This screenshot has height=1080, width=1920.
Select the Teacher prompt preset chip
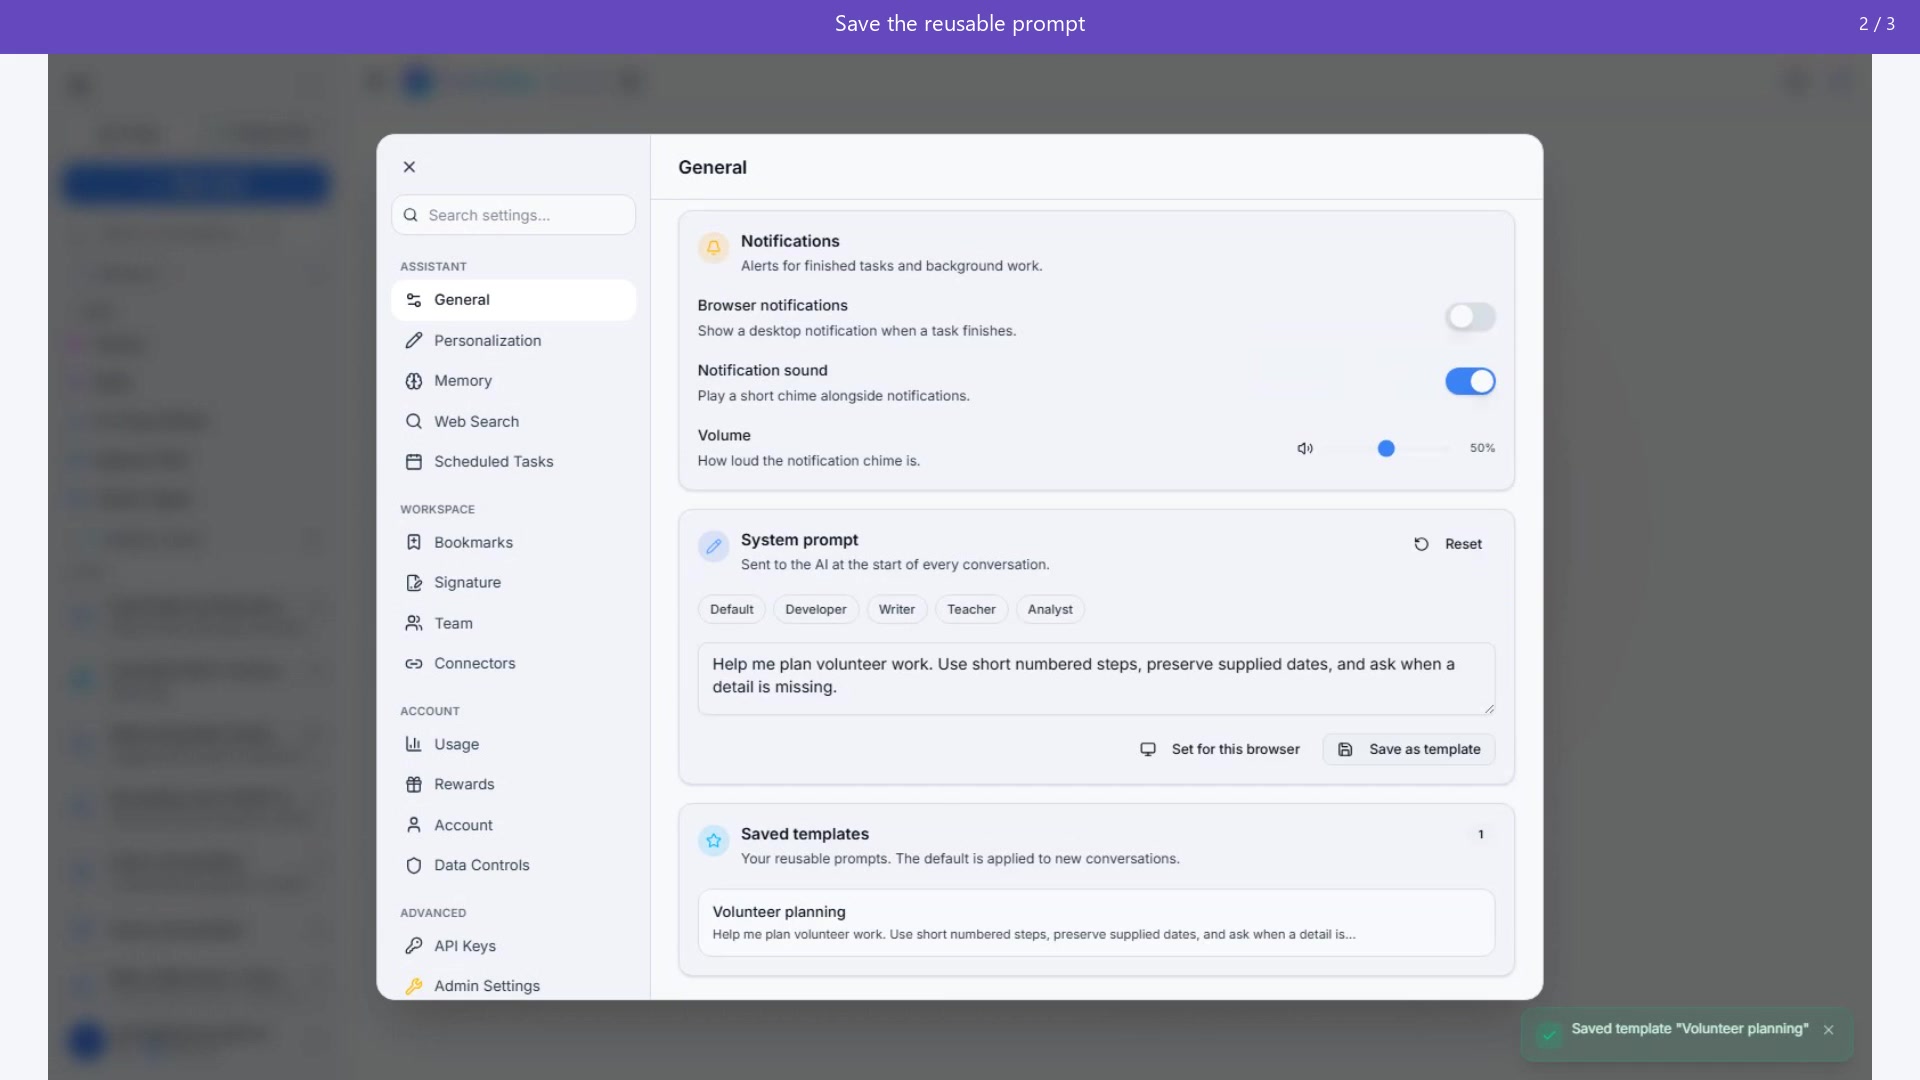pyautogui.click(x=972, y=610)
